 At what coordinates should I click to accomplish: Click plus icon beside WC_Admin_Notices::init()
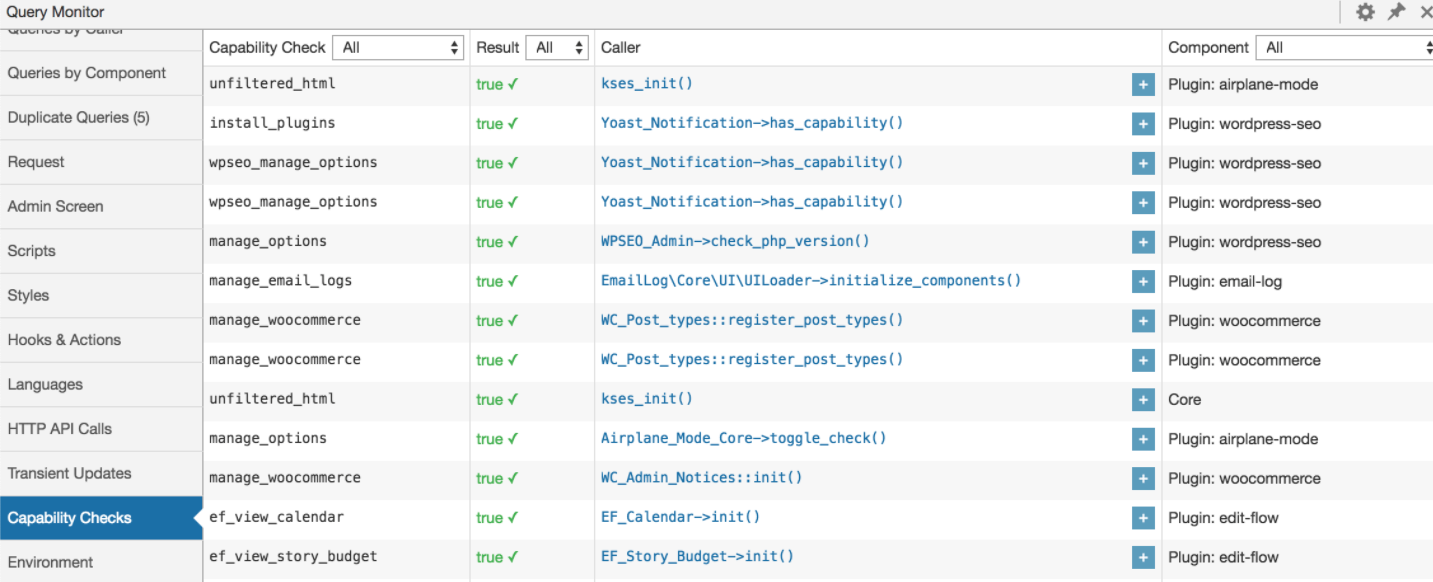tap(1143, 478)
